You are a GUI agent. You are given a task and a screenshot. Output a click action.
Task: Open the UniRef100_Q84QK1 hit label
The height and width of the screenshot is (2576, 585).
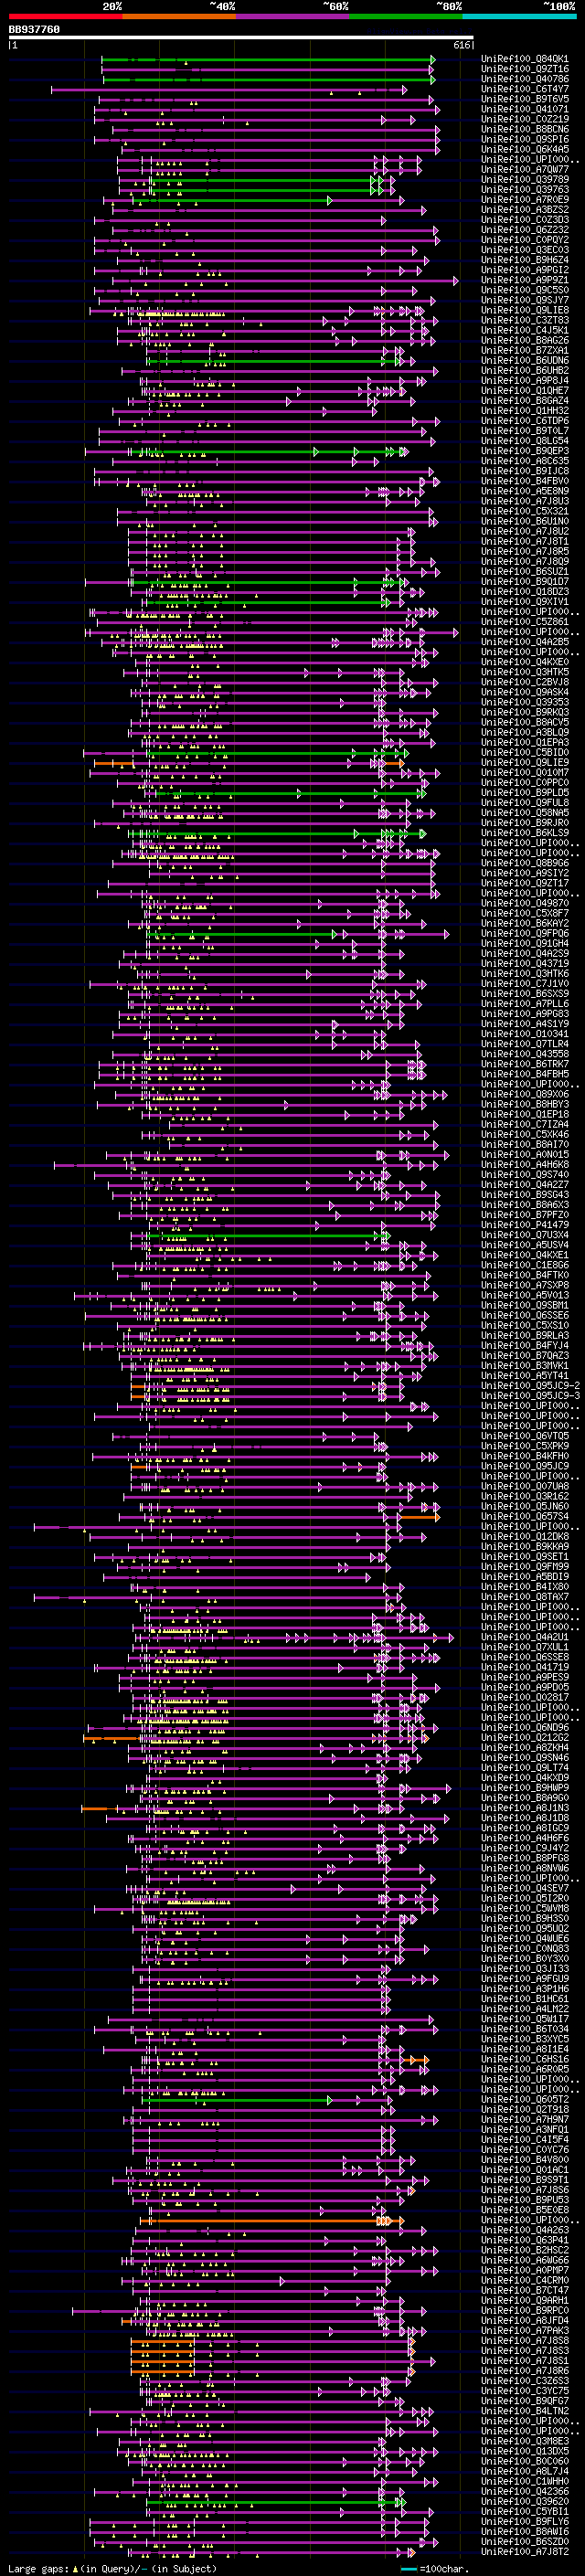(525, 59)
